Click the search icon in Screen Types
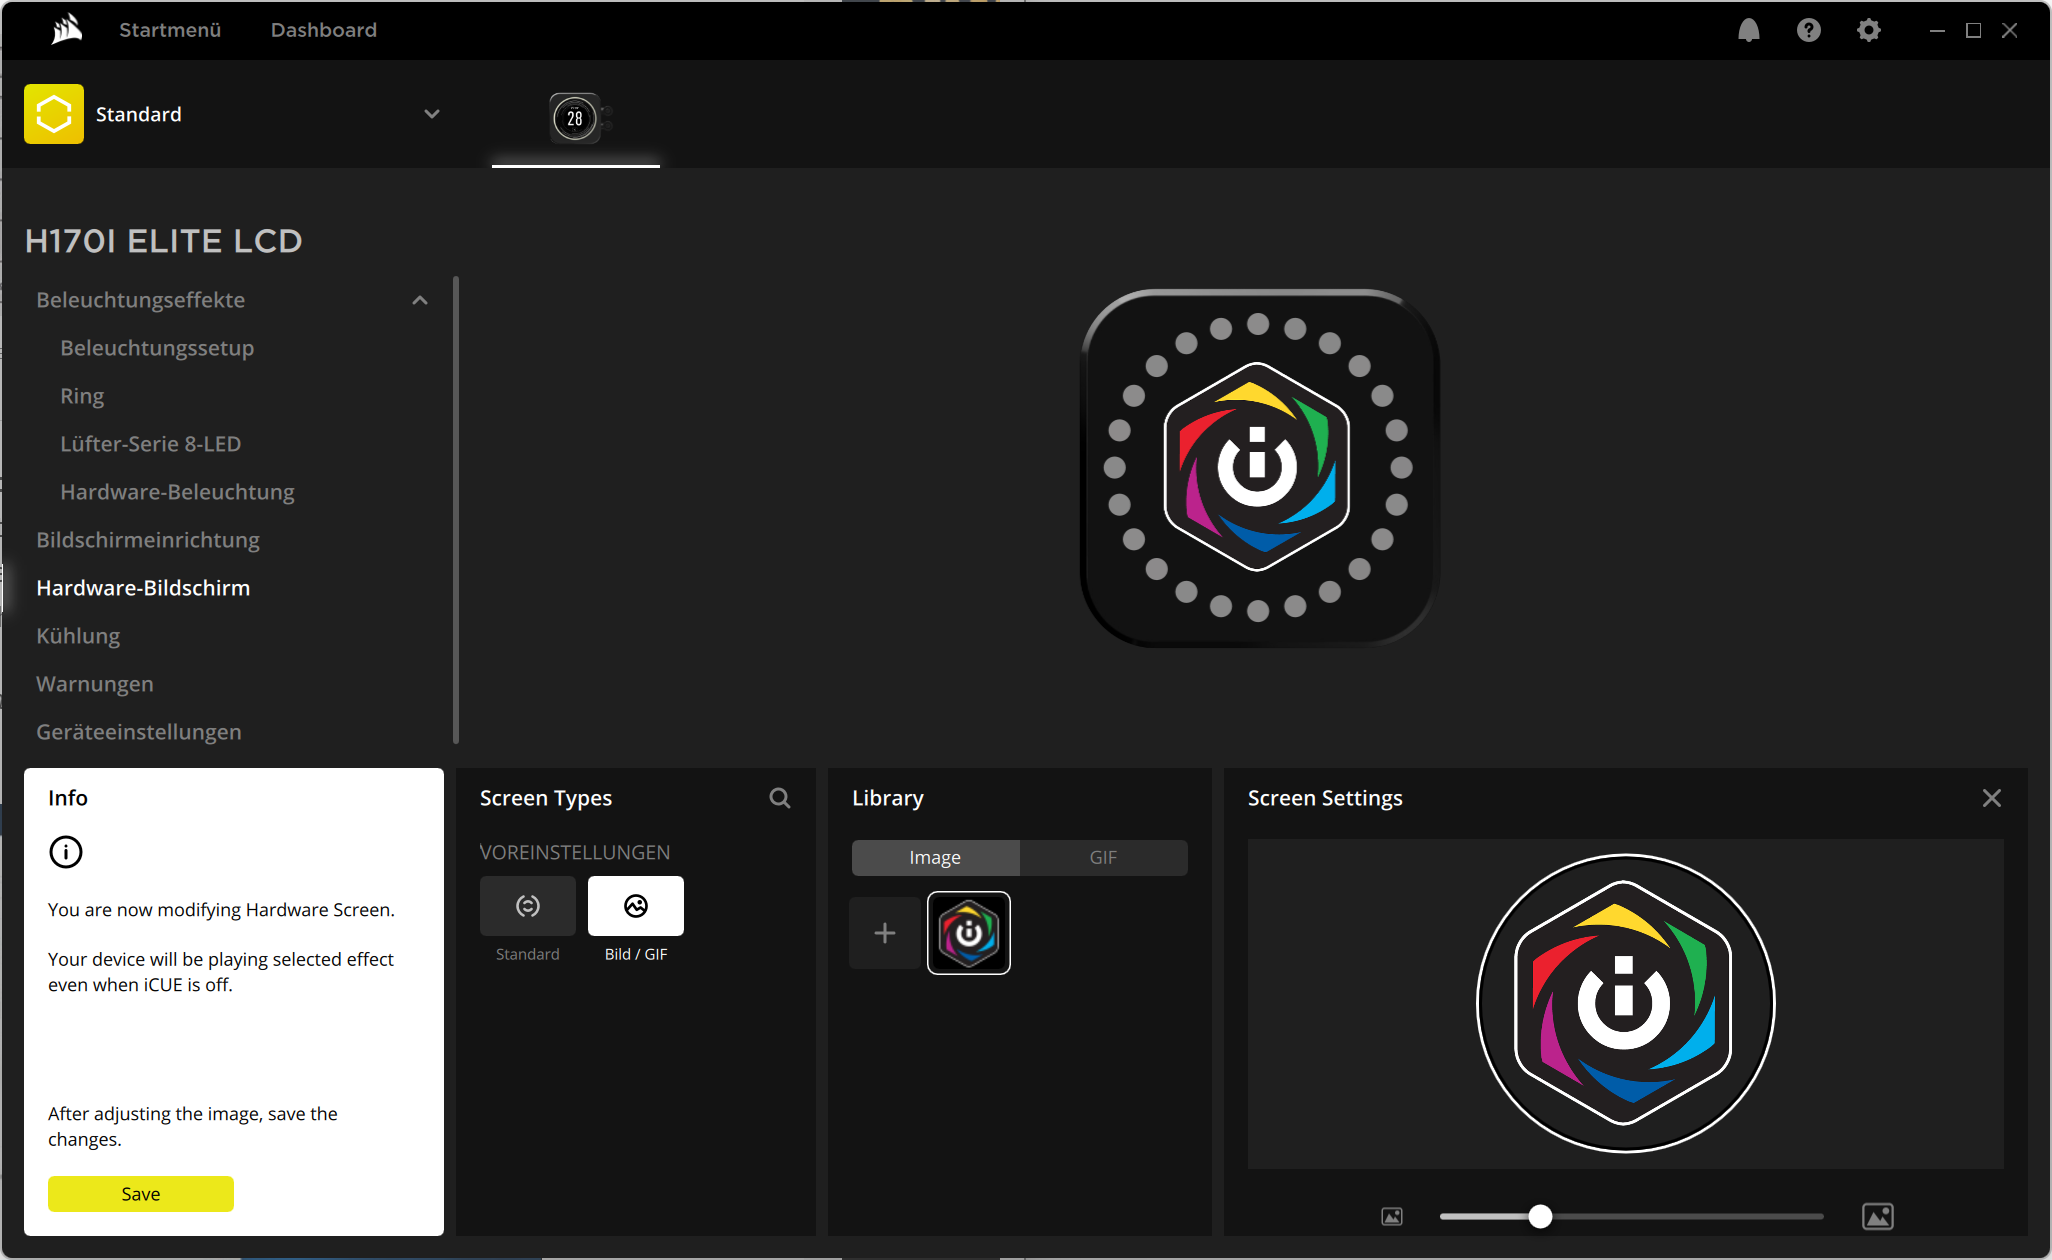This screenshot has width=2052, height=1260. pyautogui.click(x=780, y=798)
